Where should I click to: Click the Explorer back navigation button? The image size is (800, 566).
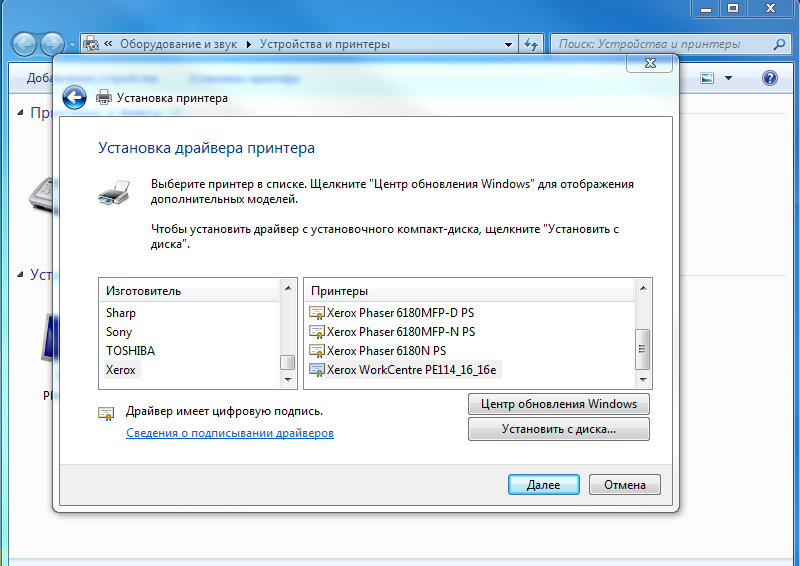tap(24, 44)
